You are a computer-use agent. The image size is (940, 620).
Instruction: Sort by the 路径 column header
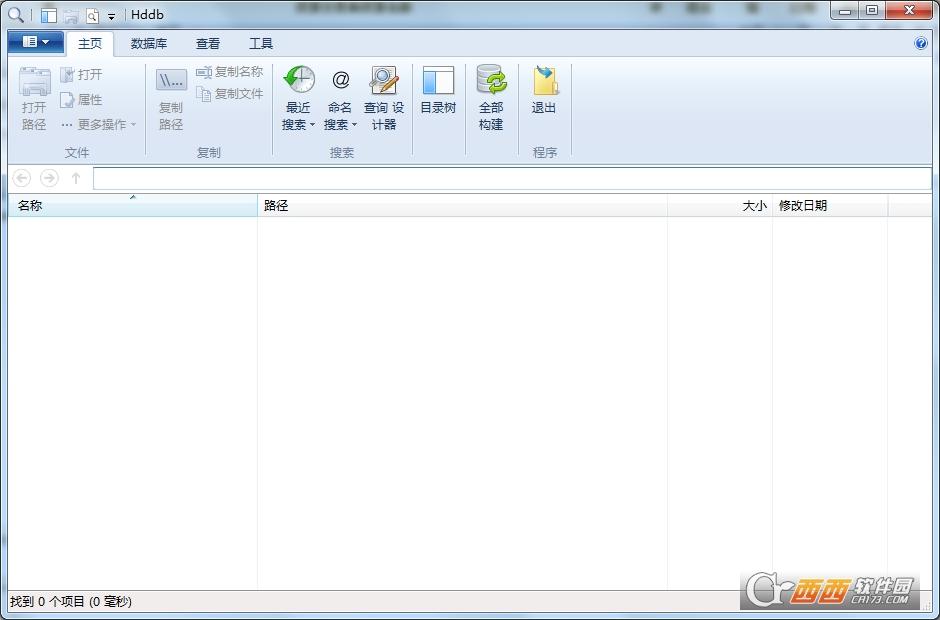point(462,206)
